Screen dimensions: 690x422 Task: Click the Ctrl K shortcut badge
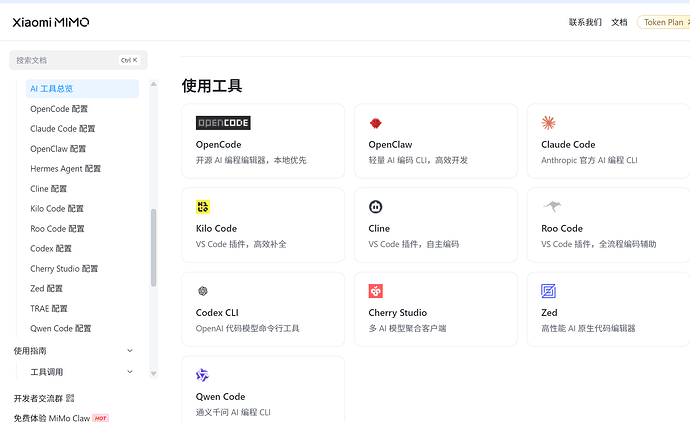click(129, 60)
